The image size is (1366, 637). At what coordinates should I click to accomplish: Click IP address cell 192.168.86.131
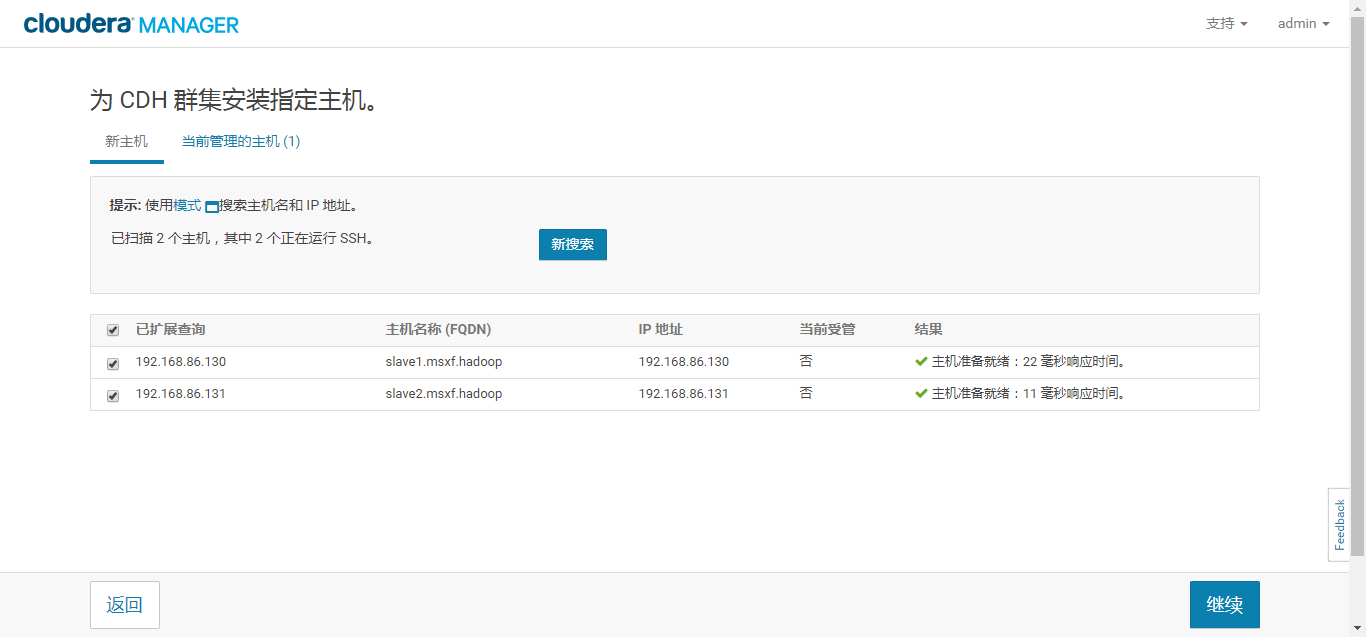coord(684,394)
